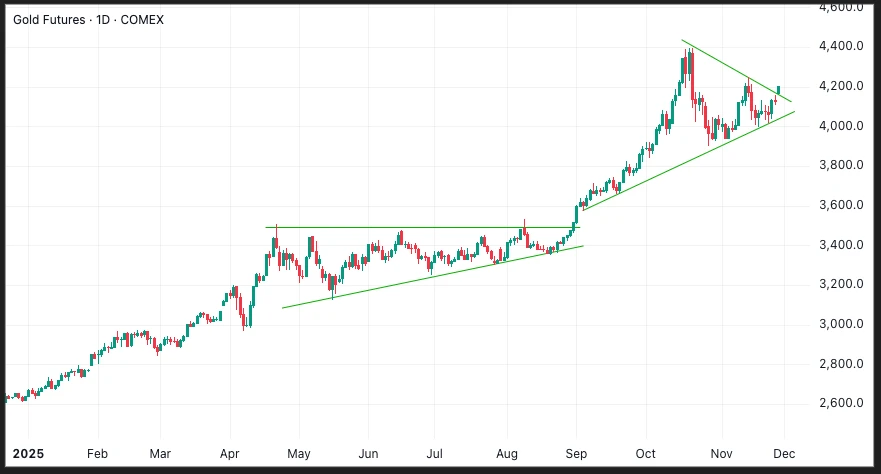Image resolution: width=881 pixels, height=474 pixels.
Task: Click the 4,400.0 price axis label
Action: 841,46
